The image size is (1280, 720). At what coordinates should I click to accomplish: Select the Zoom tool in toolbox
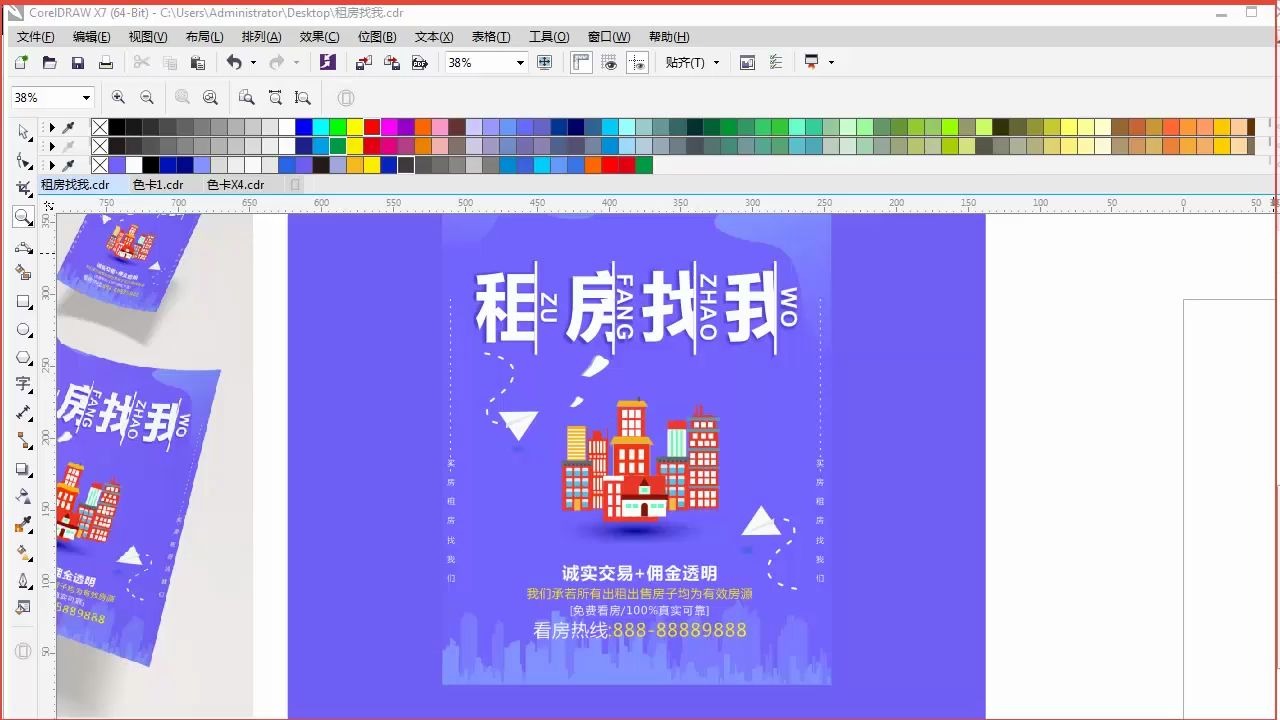click(23, 217)
